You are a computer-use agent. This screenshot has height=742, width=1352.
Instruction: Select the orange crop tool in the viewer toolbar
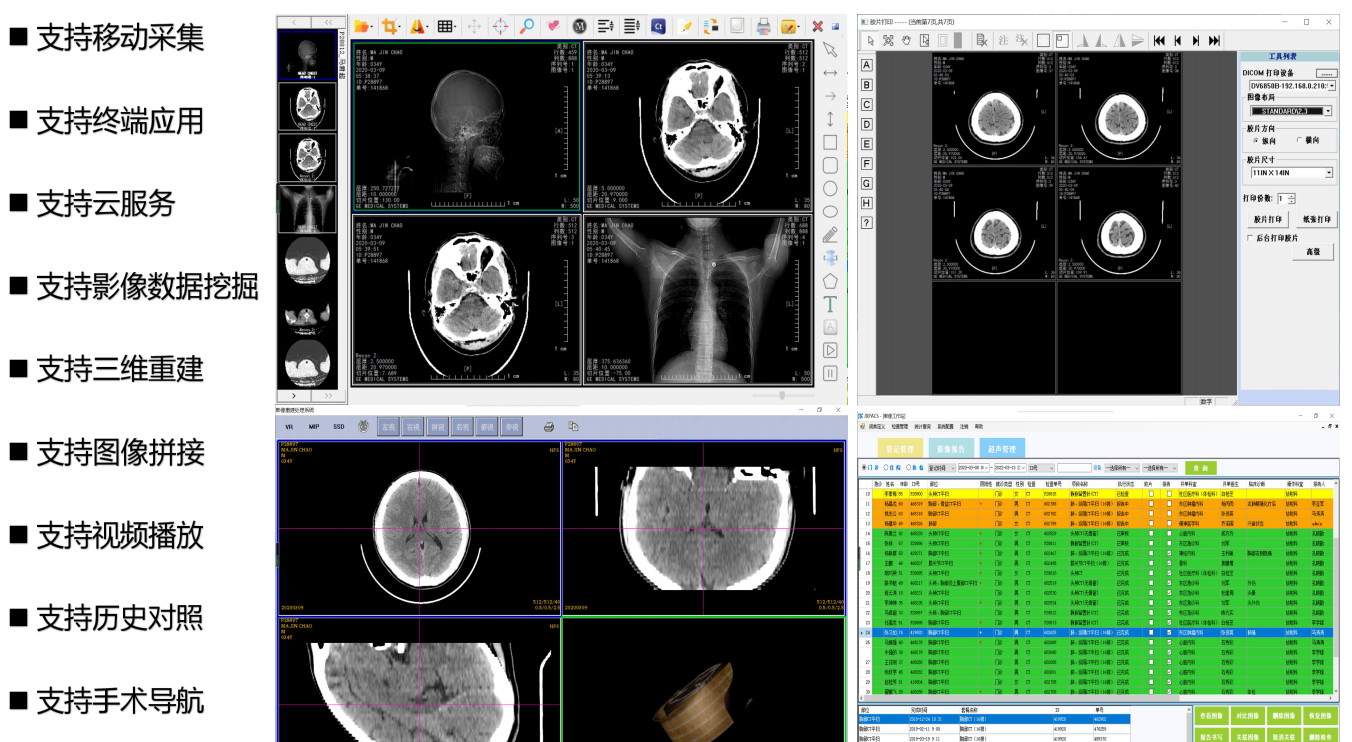(390, 26)
